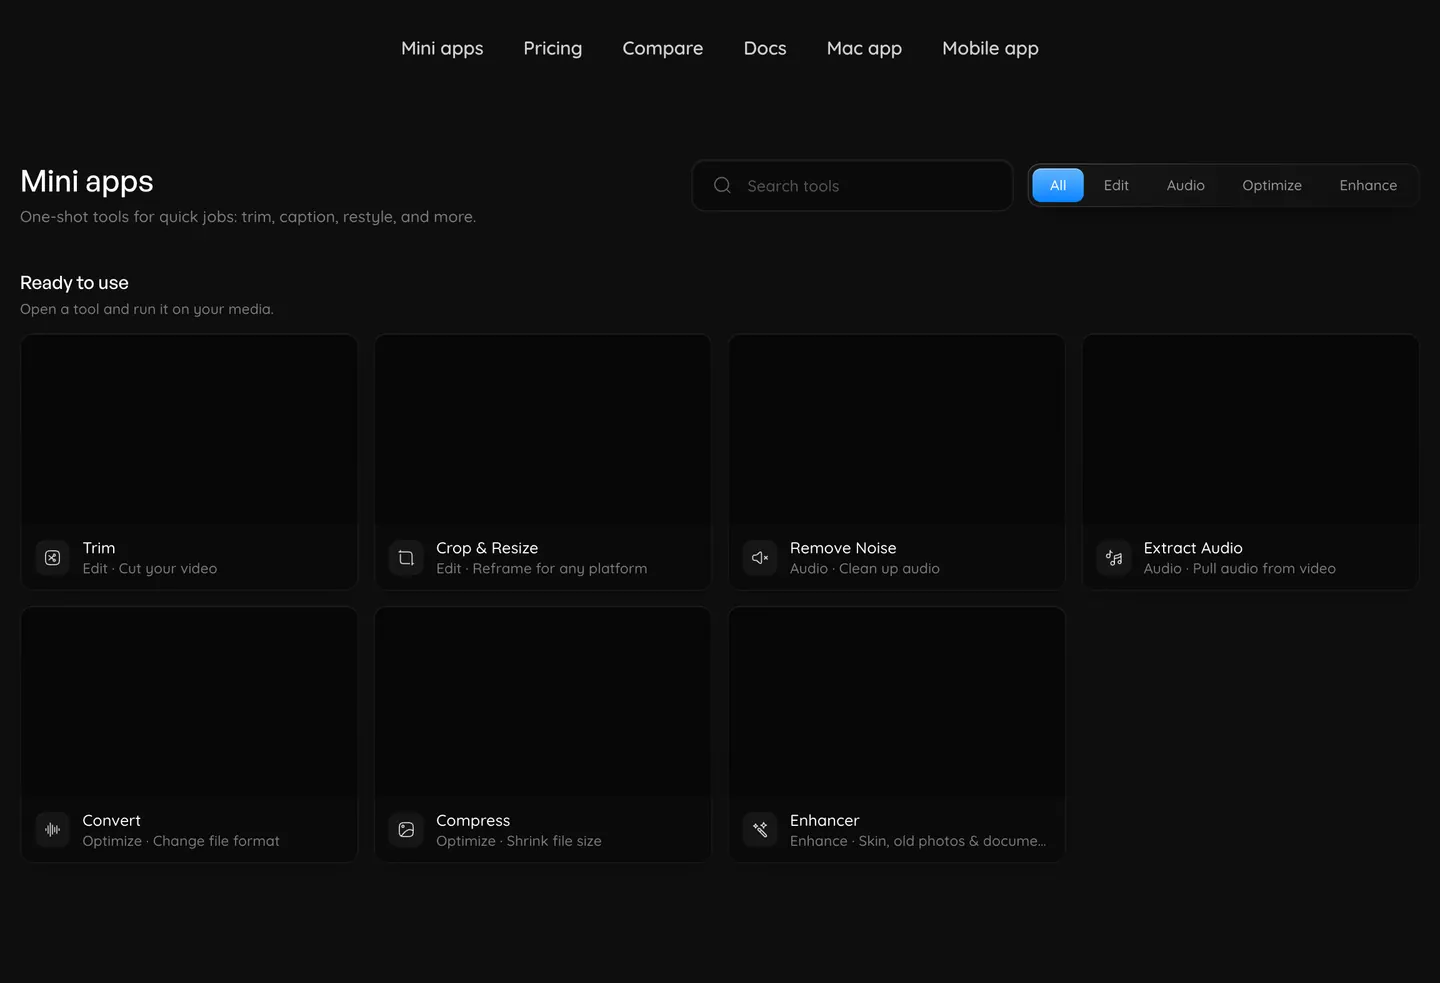Click the search magnifier icon

[x=722, y=185]
